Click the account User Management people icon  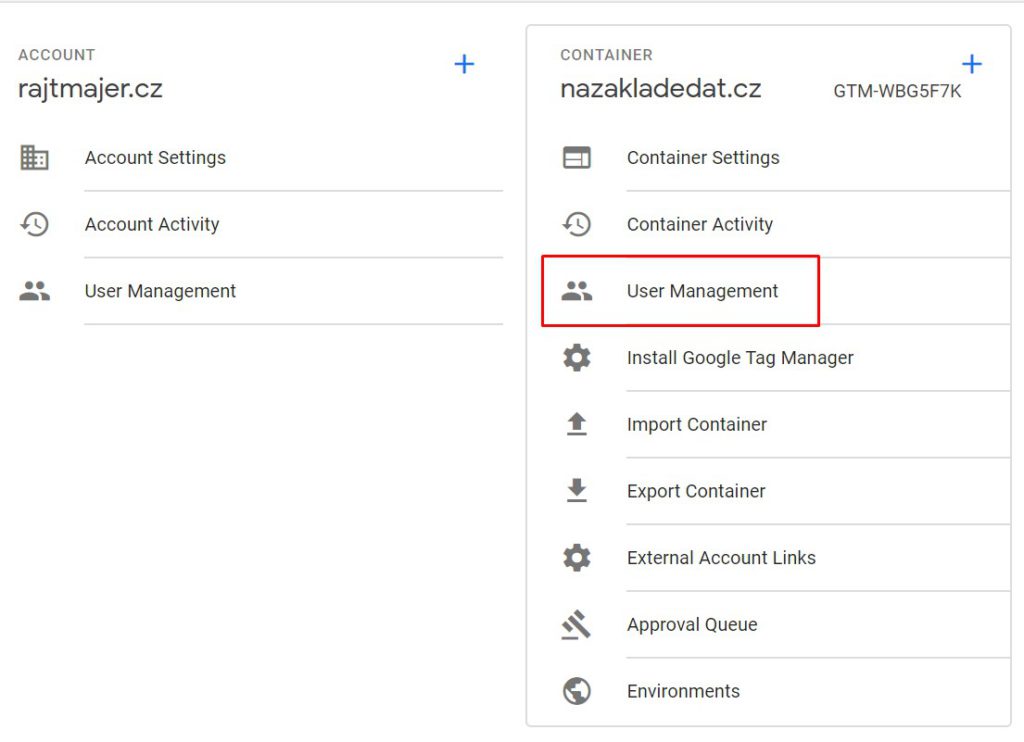35,291
